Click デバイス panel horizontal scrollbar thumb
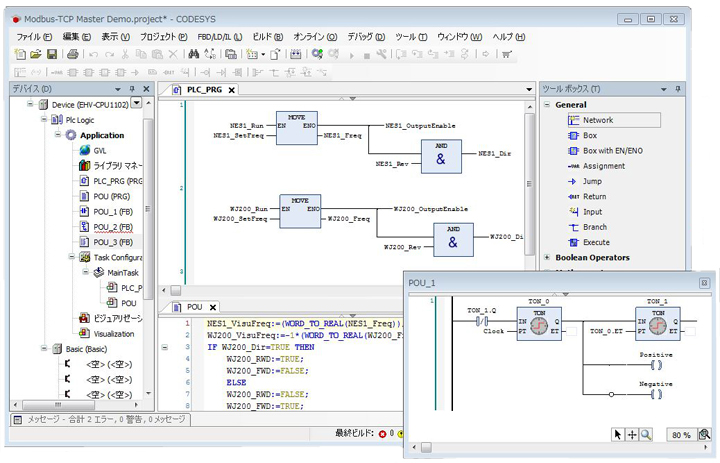This screenshot has height=463, width=720. pyautogui.click(x=58, y=405)
